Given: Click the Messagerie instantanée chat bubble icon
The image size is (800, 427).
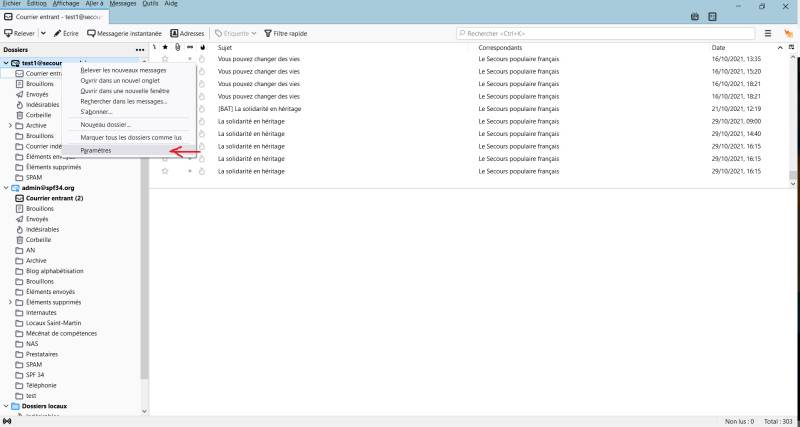Looking at the screenshot, I should pyautogui.click(x=91, y=33).
